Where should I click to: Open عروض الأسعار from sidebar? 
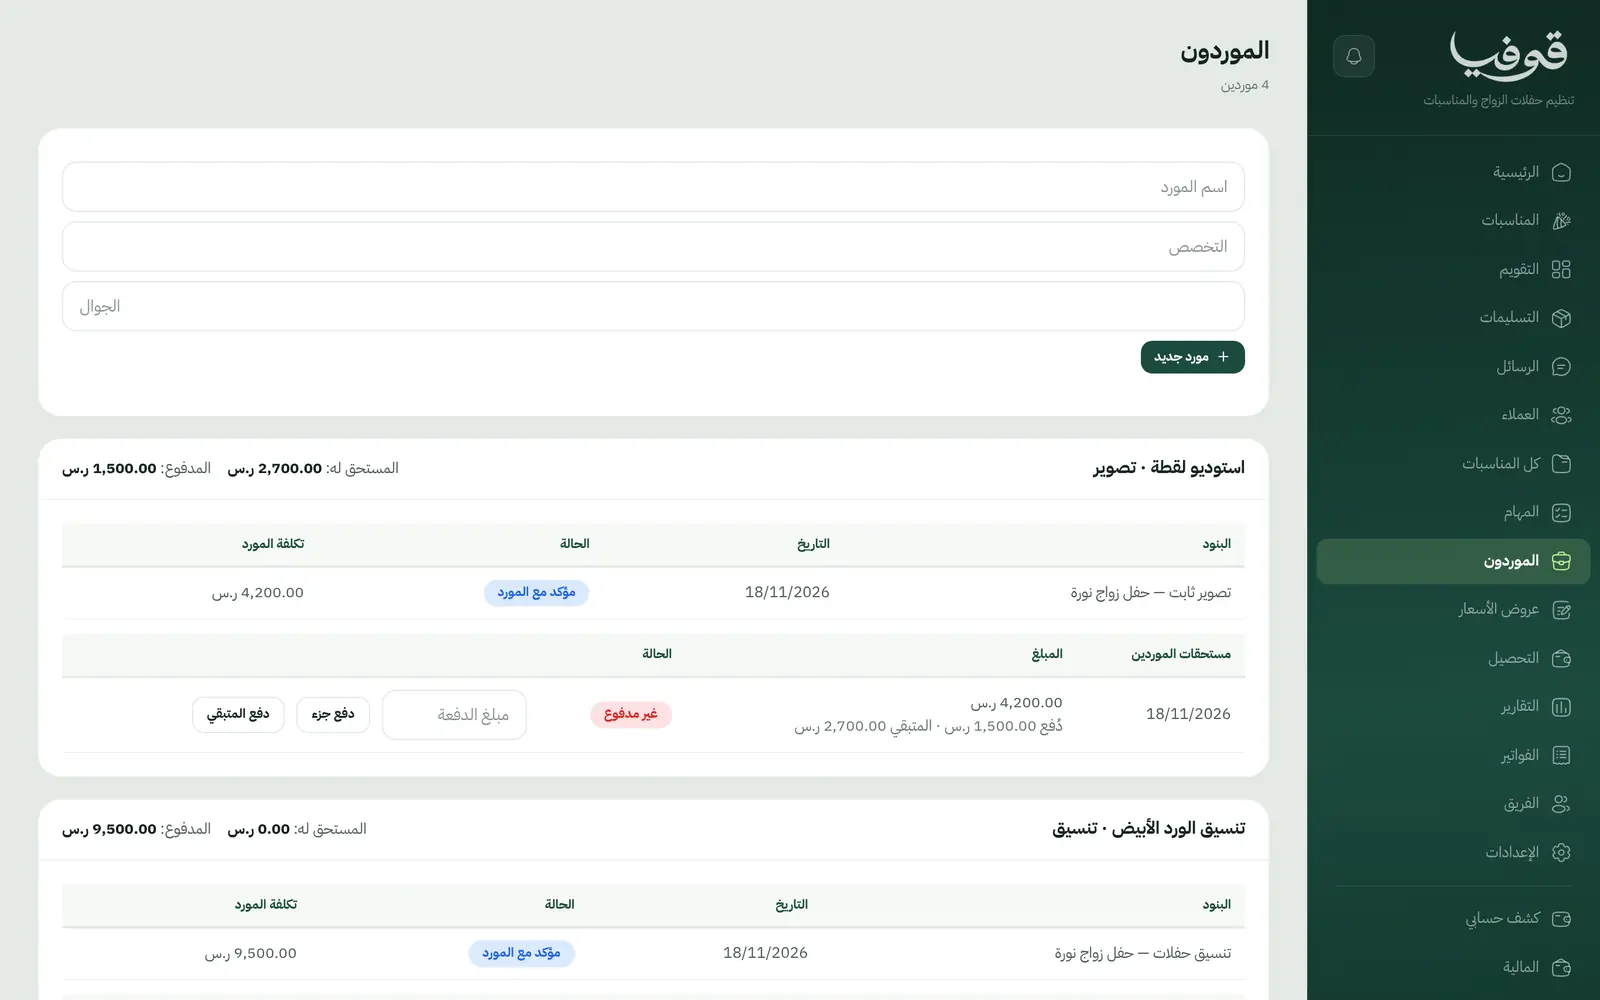[x=1454, y=610]
